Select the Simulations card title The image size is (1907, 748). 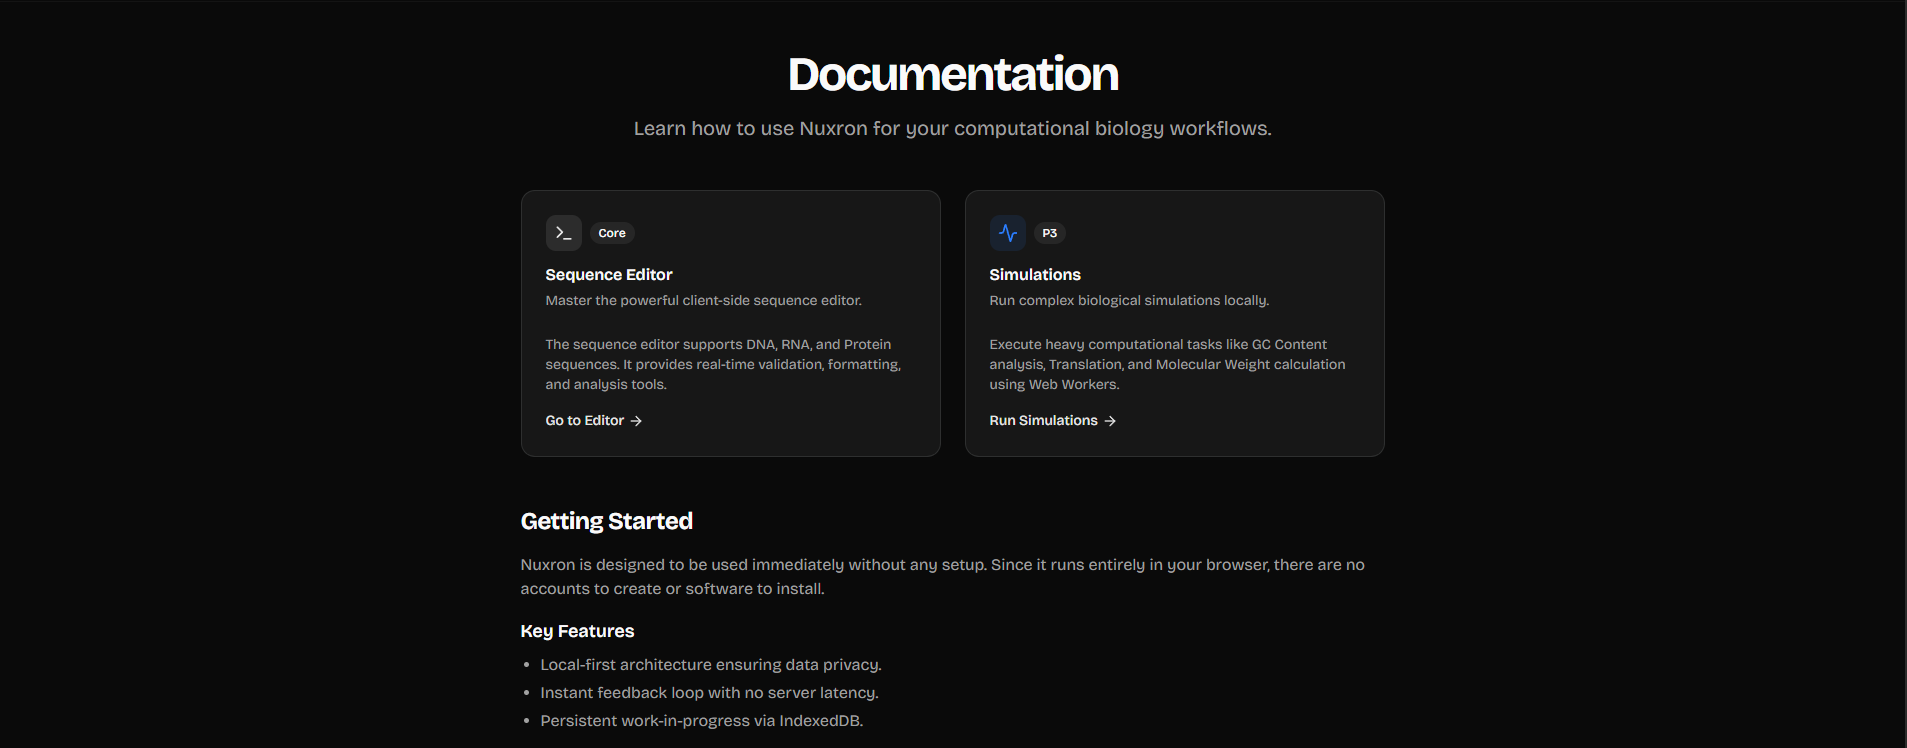(1035, 275)
